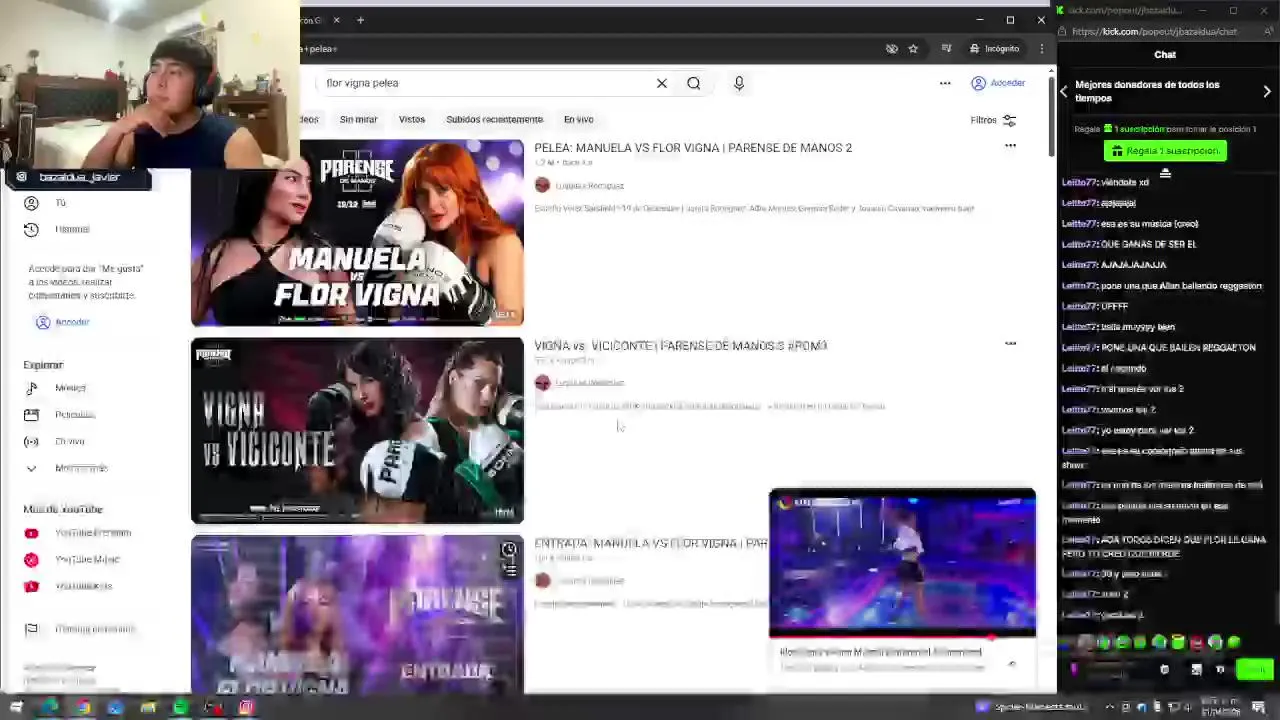
Task: Select the 'Subidos recientemente' filter chip
Action: tap(494, 119)
